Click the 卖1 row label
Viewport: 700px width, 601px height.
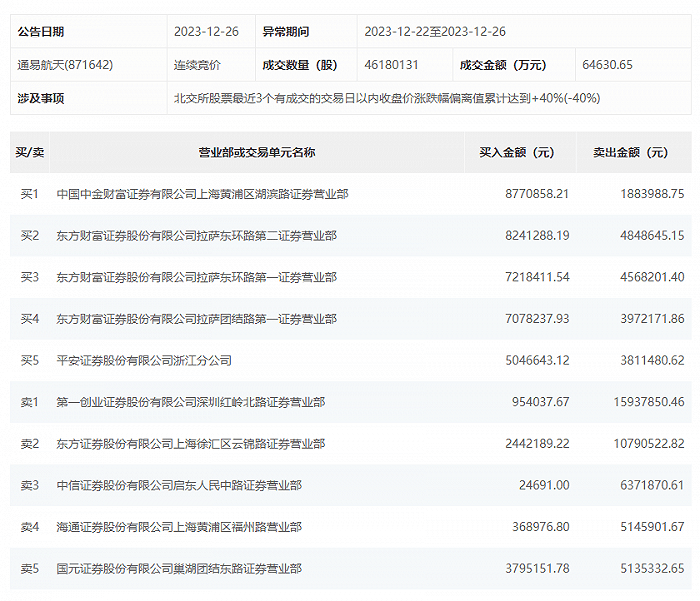click(x=30, y=402)
